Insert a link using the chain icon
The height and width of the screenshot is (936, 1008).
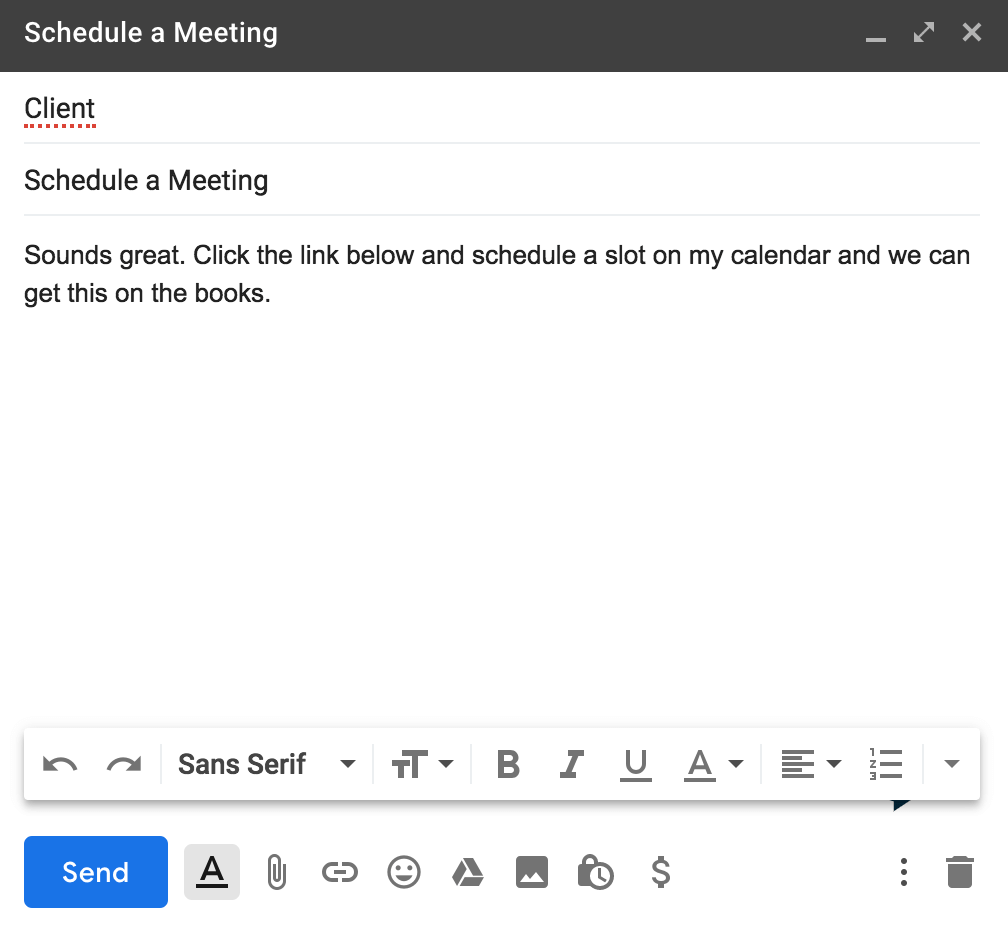(339, 872)
